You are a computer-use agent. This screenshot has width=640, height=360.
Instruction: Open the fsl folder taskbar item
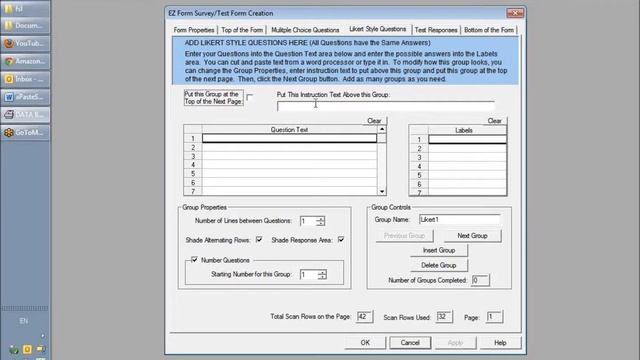25,8
